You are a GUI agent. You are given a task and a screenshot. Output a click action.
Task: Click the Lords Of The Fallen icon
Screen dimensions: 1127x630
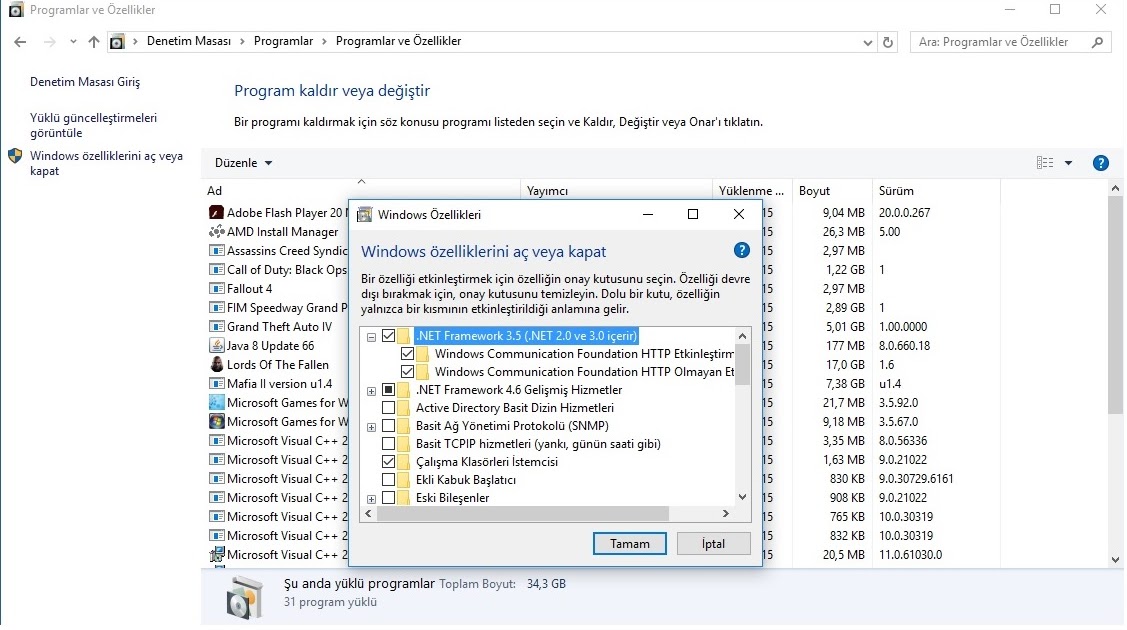tap(216, 365)
